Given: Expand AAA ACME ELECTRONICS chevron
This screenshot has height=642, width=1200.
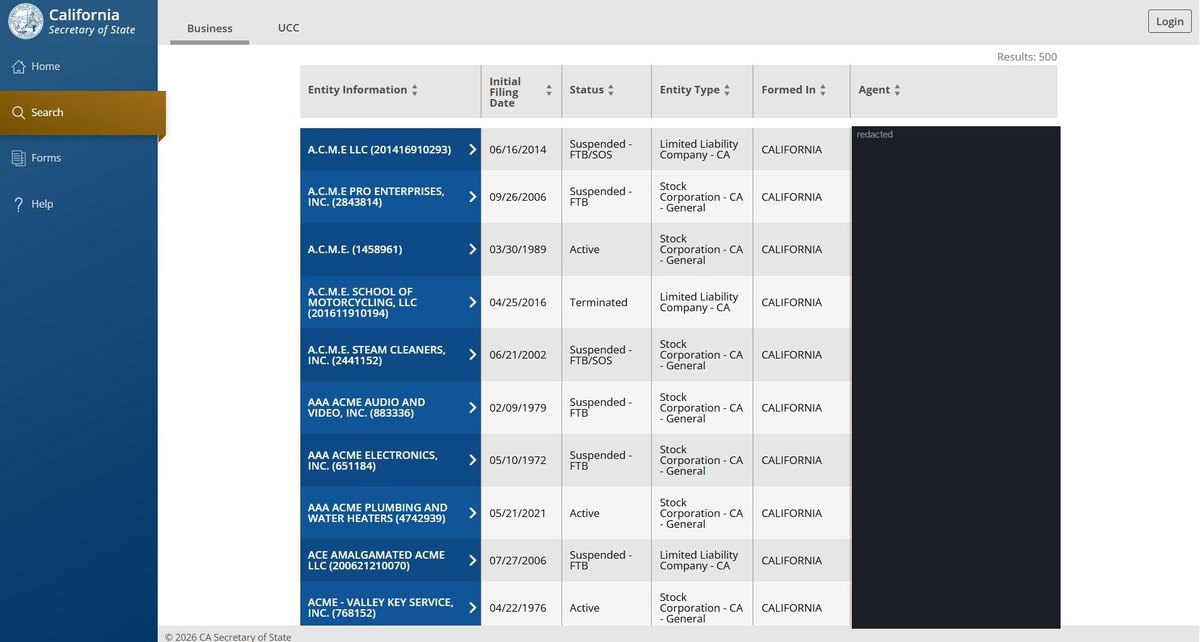Looking at the screenshot, I should [472, 460].
